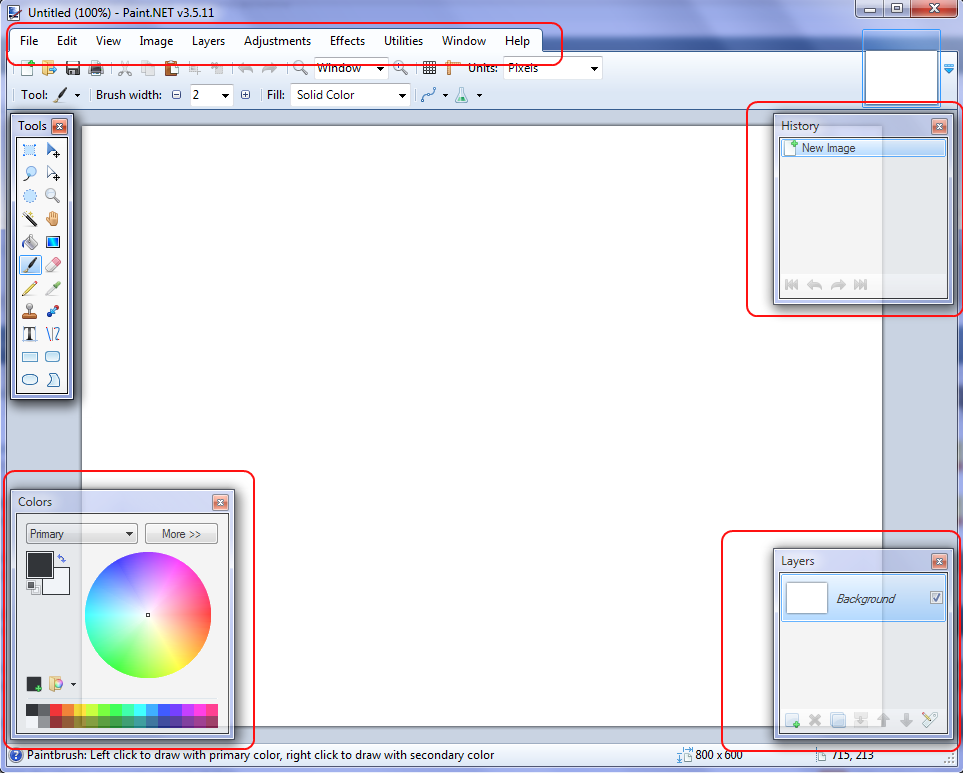This screenshot has height=773, width=963.
Task: Decrease brush width with minus button
Action: click(177, 95)
